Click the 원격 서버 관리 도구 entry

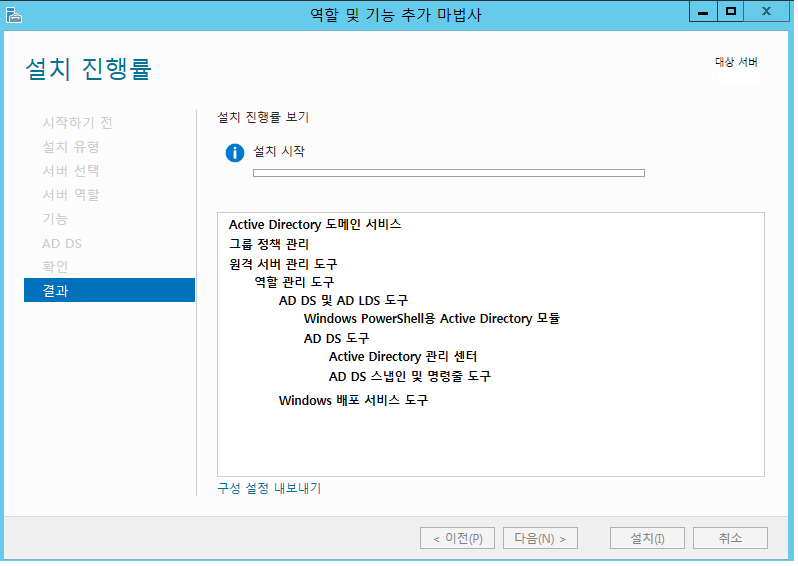[x=283, y=264]
